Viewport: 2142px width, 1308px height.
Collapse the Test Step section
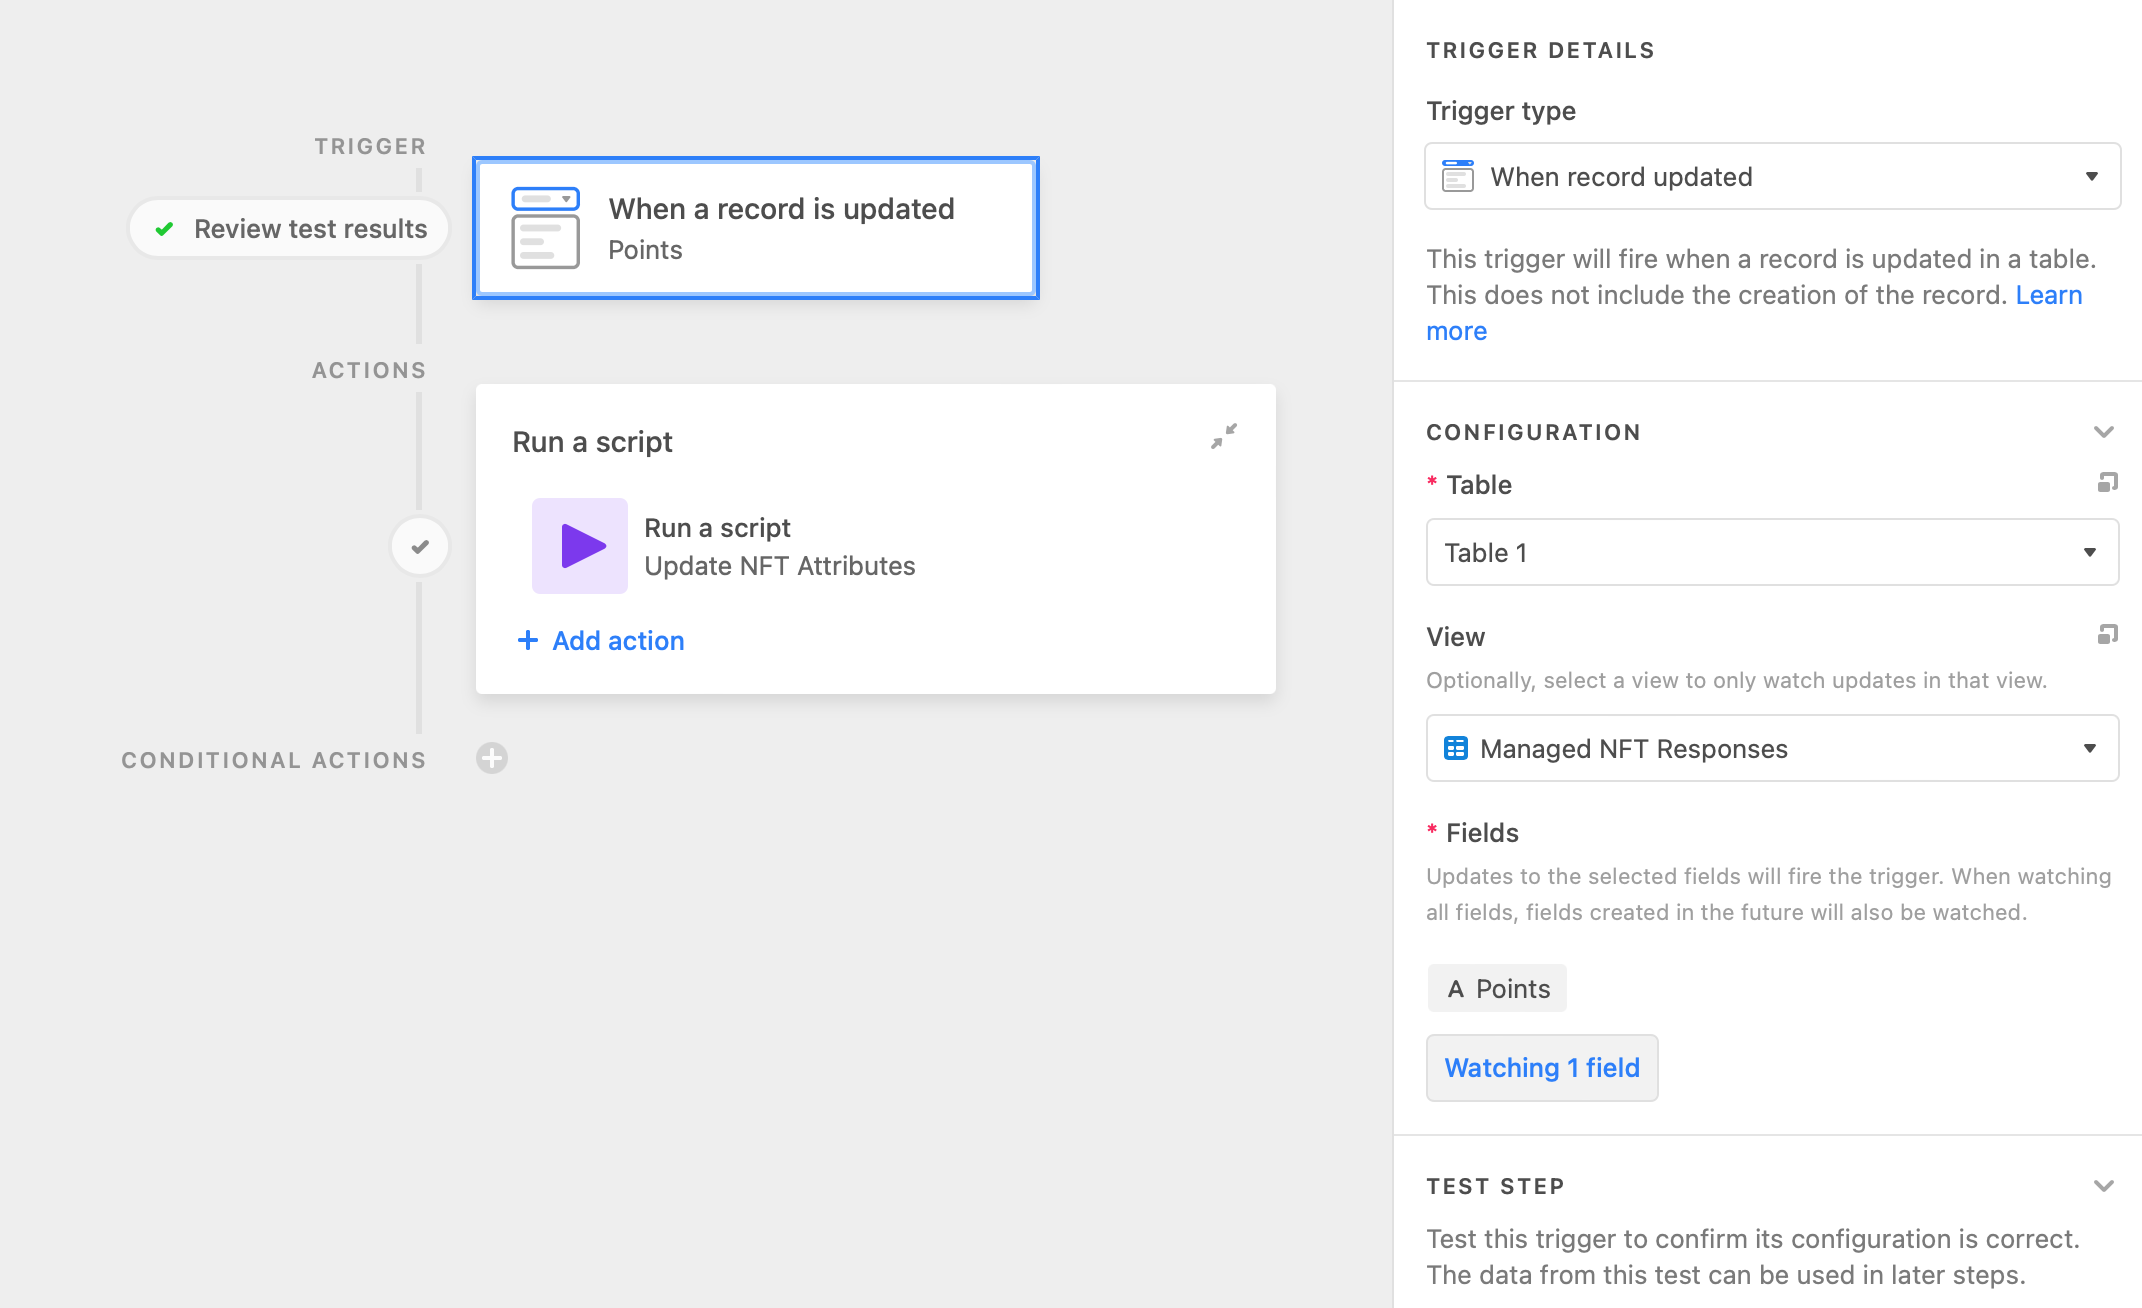(x=2103, y=1186)
